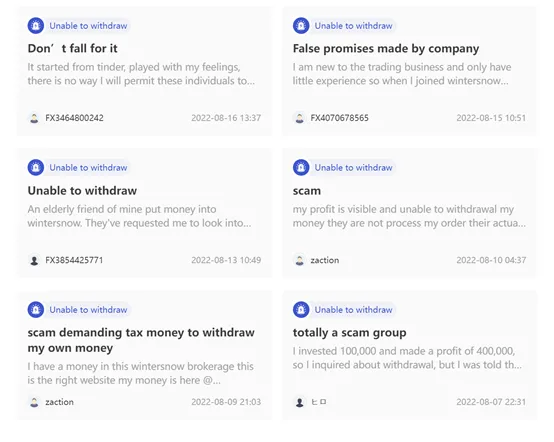Click the timestamp 2022-08-16 13:37
The image size is (554, 442).
click(226, 118)
